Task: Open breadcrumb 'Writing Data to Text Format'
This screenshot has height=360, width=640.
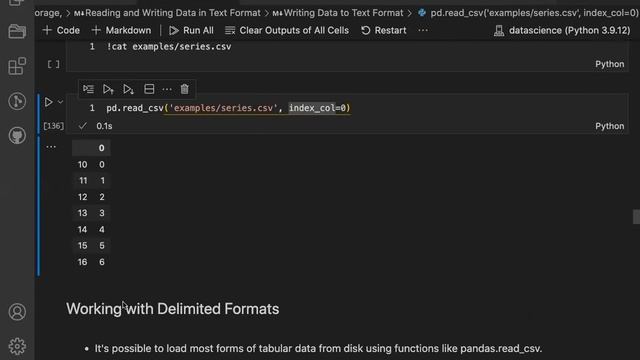Action: tap(338, 13)
